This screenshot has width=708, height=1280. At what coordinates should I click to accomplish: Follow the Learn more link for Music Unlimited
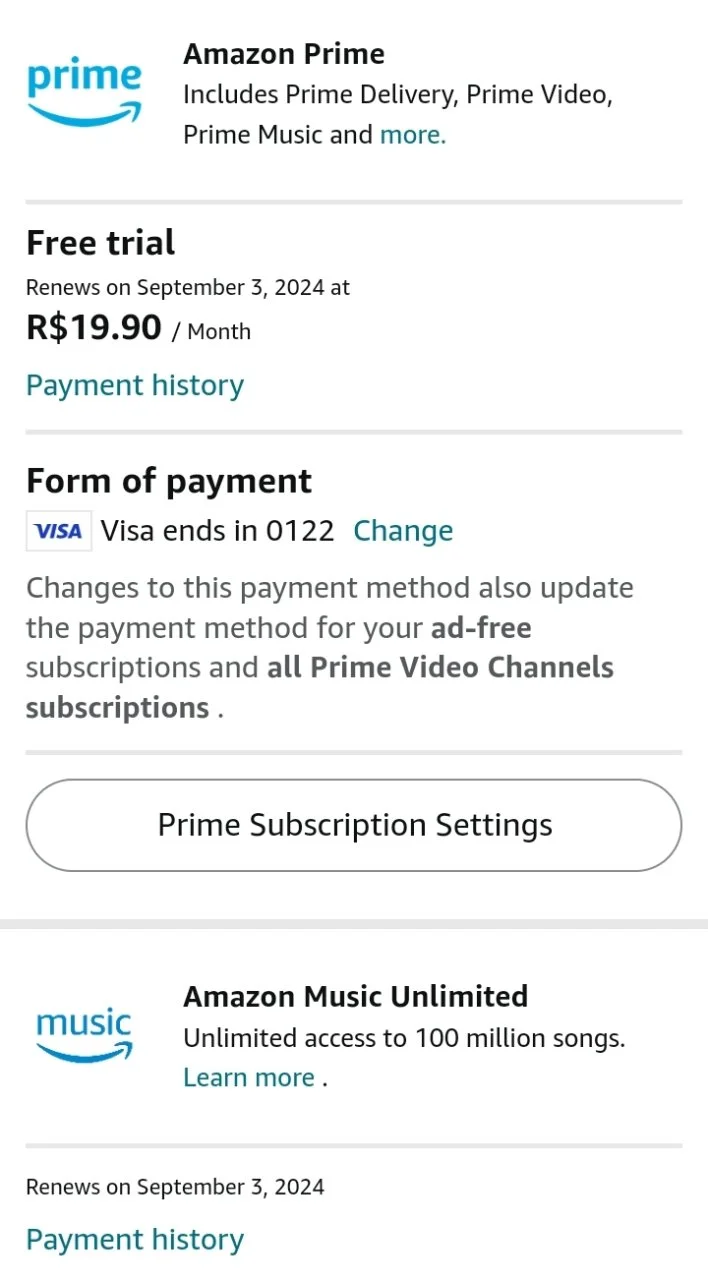(x=249, y=1077)
